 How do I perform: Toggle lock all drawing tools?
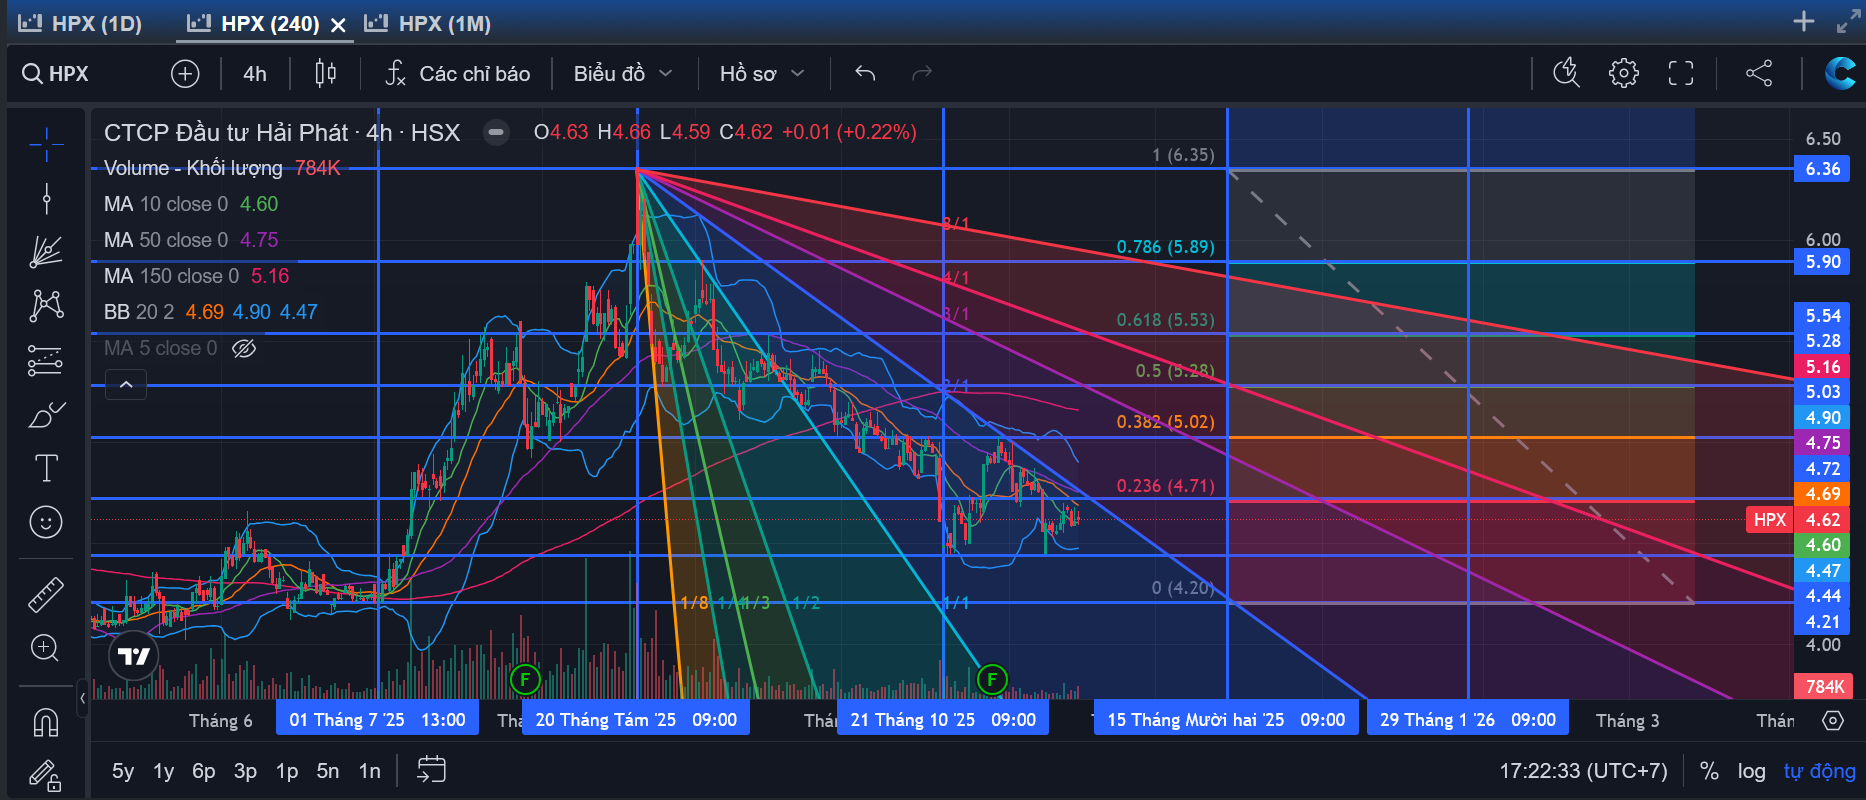click(46, 775)
